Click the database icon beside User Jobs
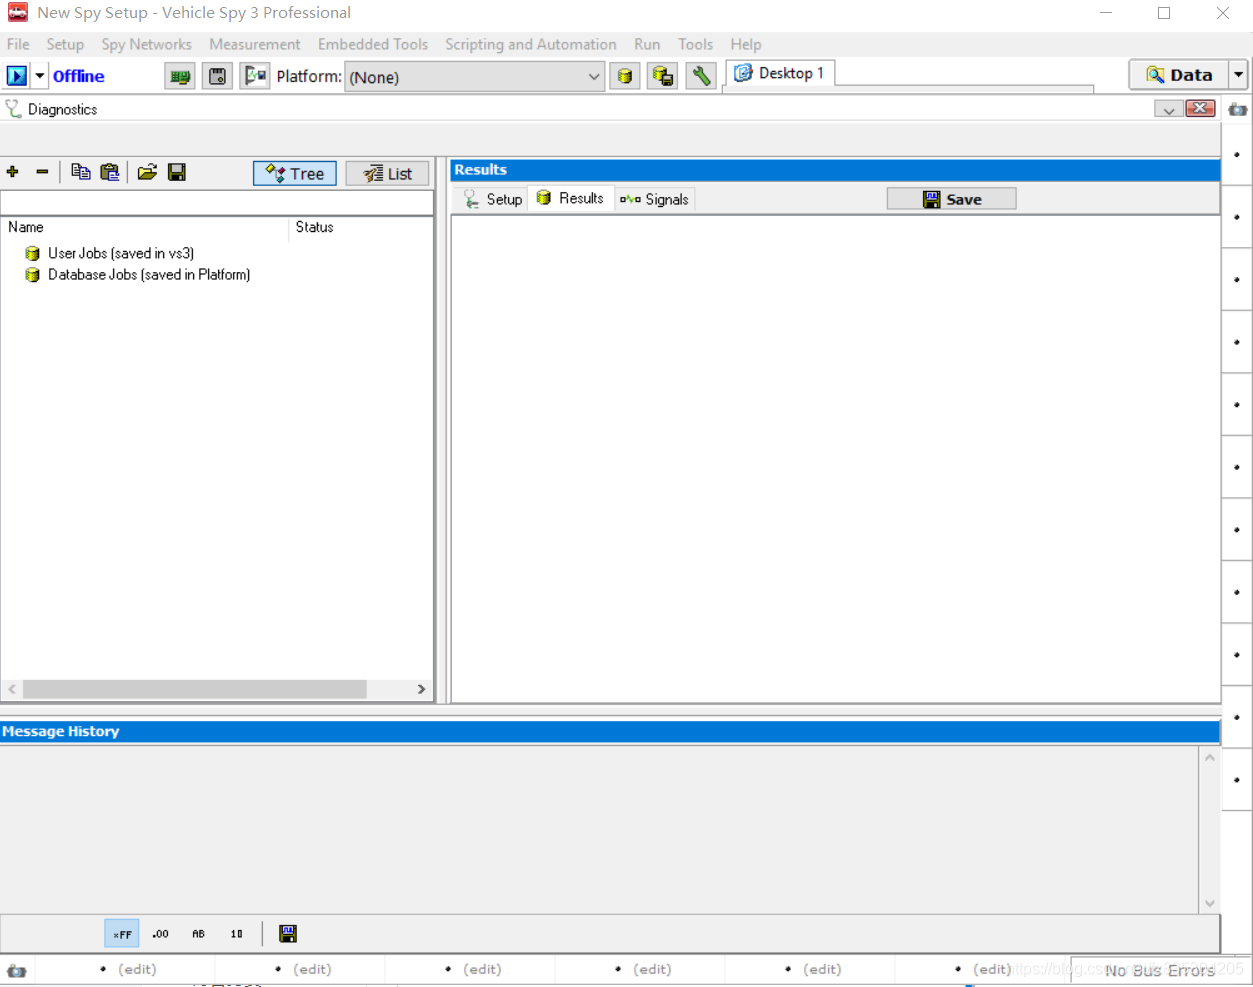The height and width of the screenshot is (987, 1253). [x=32, y=254]
